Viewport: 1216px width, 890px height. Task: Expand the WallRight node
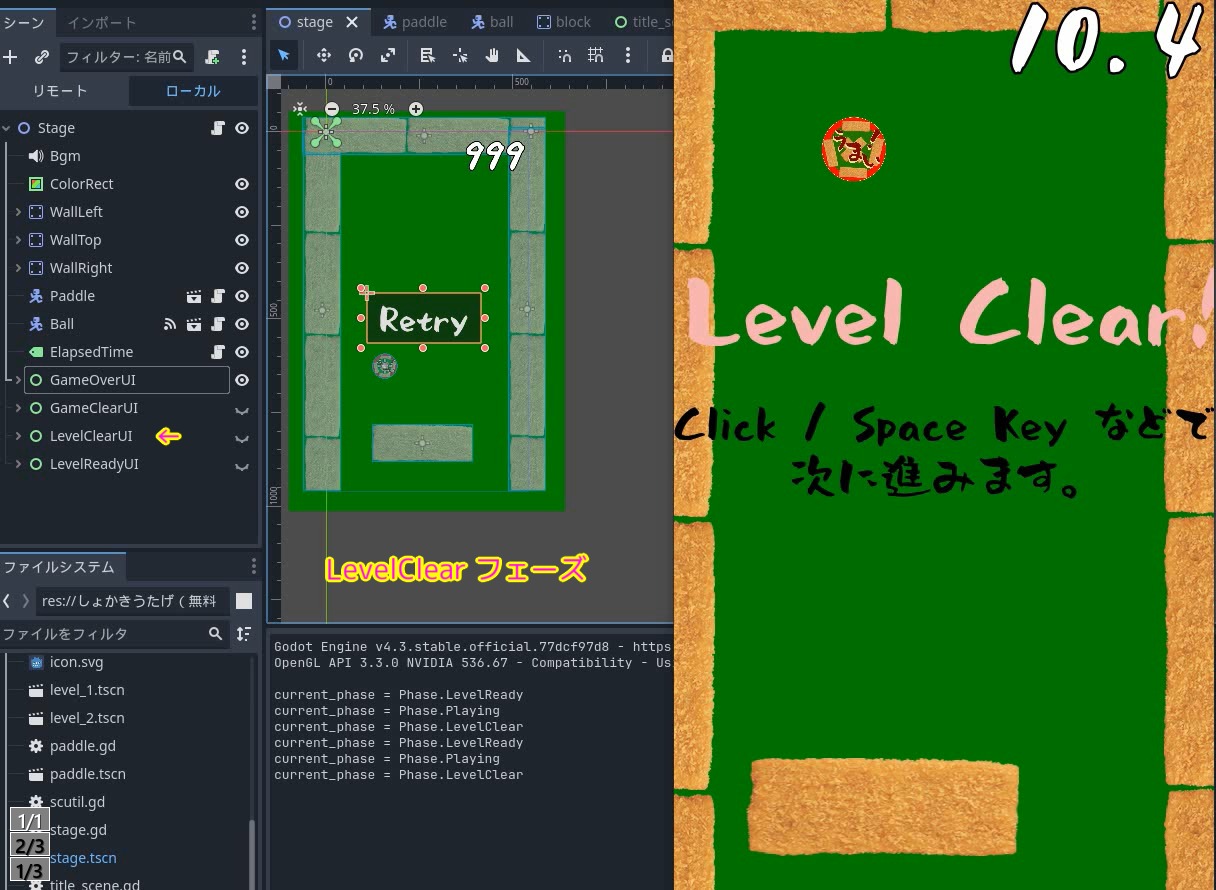[18, 268]
